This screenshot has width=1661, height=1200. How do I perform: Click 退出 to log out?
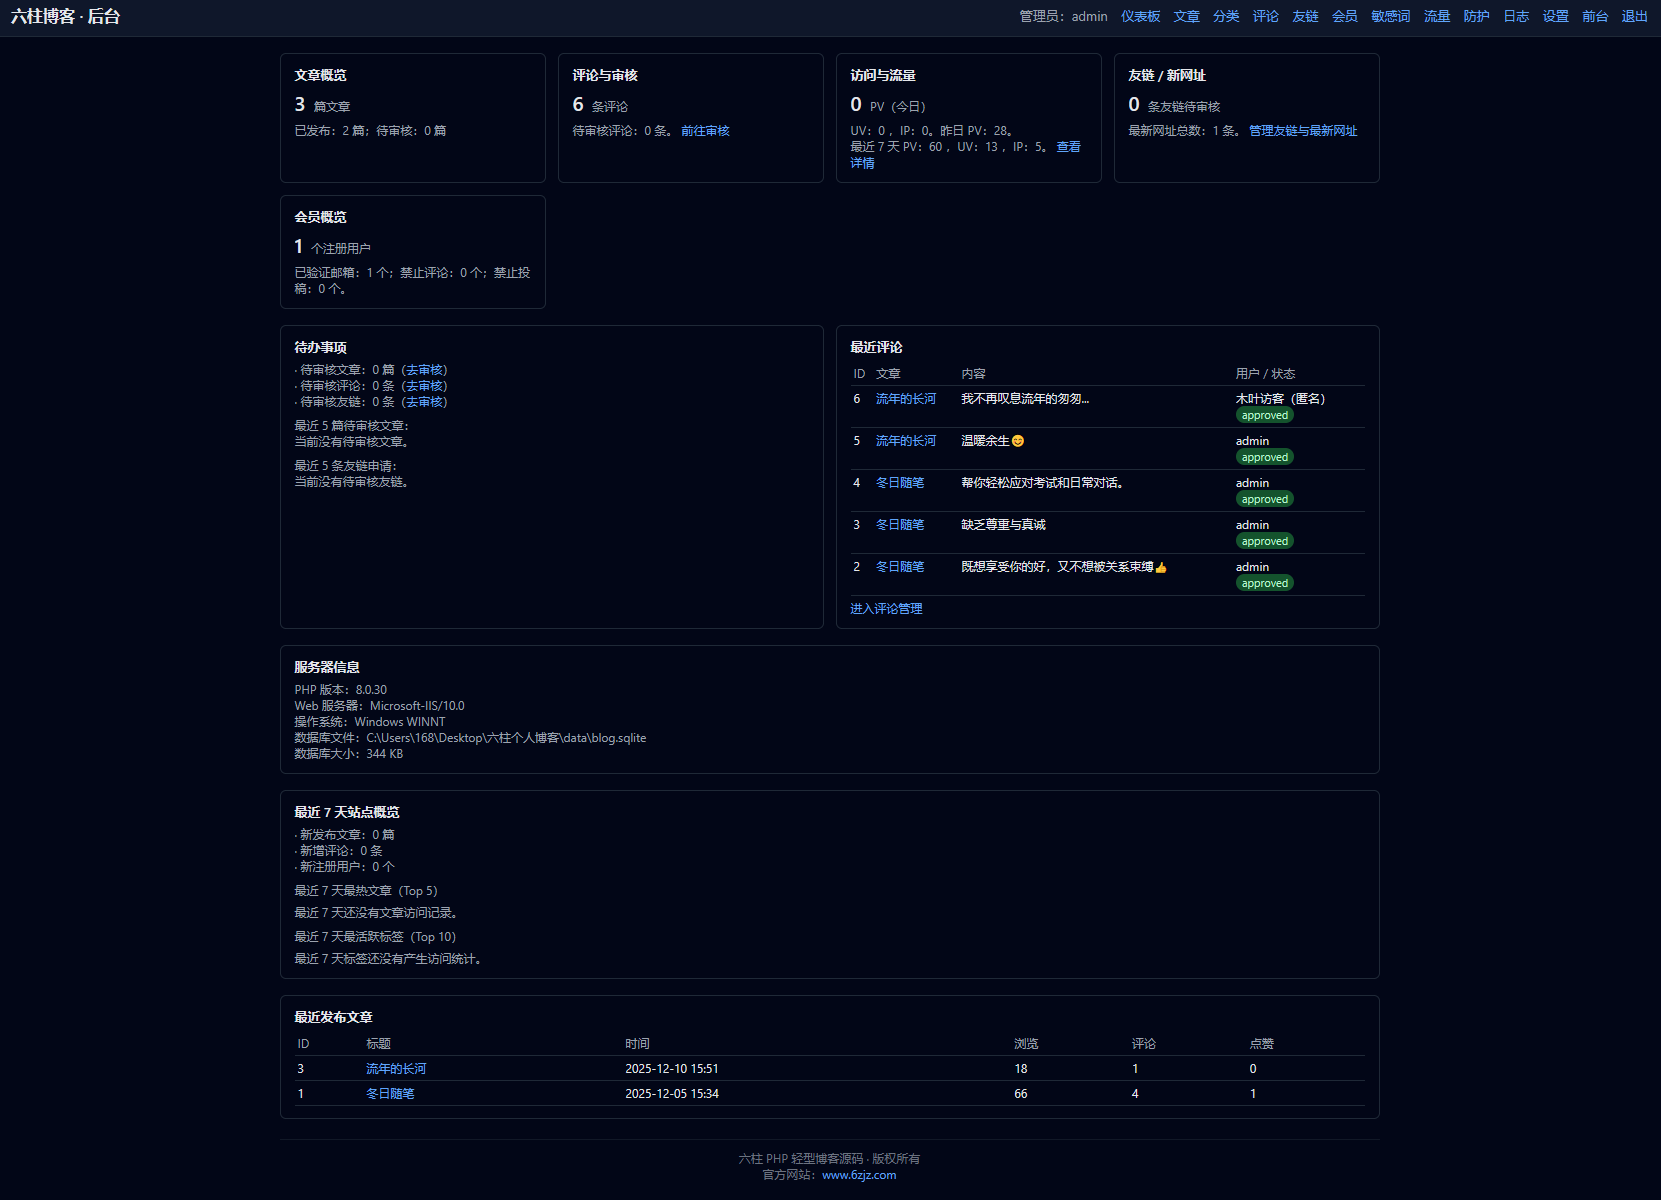coord(1634,16)
